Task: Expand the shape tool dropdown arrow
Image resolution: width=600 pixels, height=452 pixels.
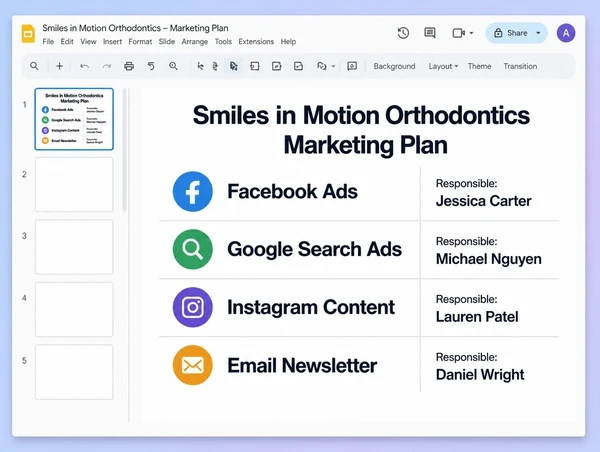Action: tap(333, 66)
